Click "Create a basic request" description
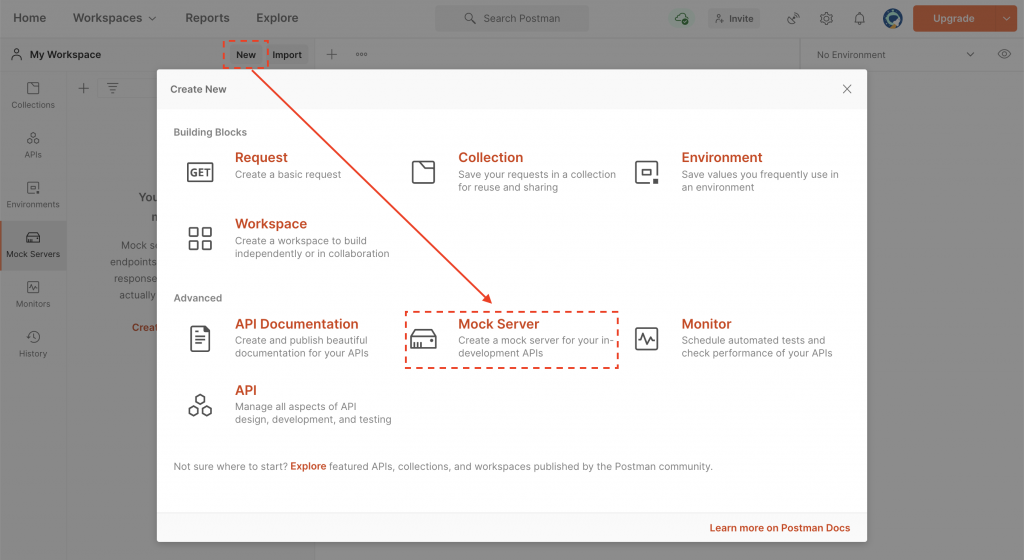This screenshot has width=1024, height=560. pos(288,174)
